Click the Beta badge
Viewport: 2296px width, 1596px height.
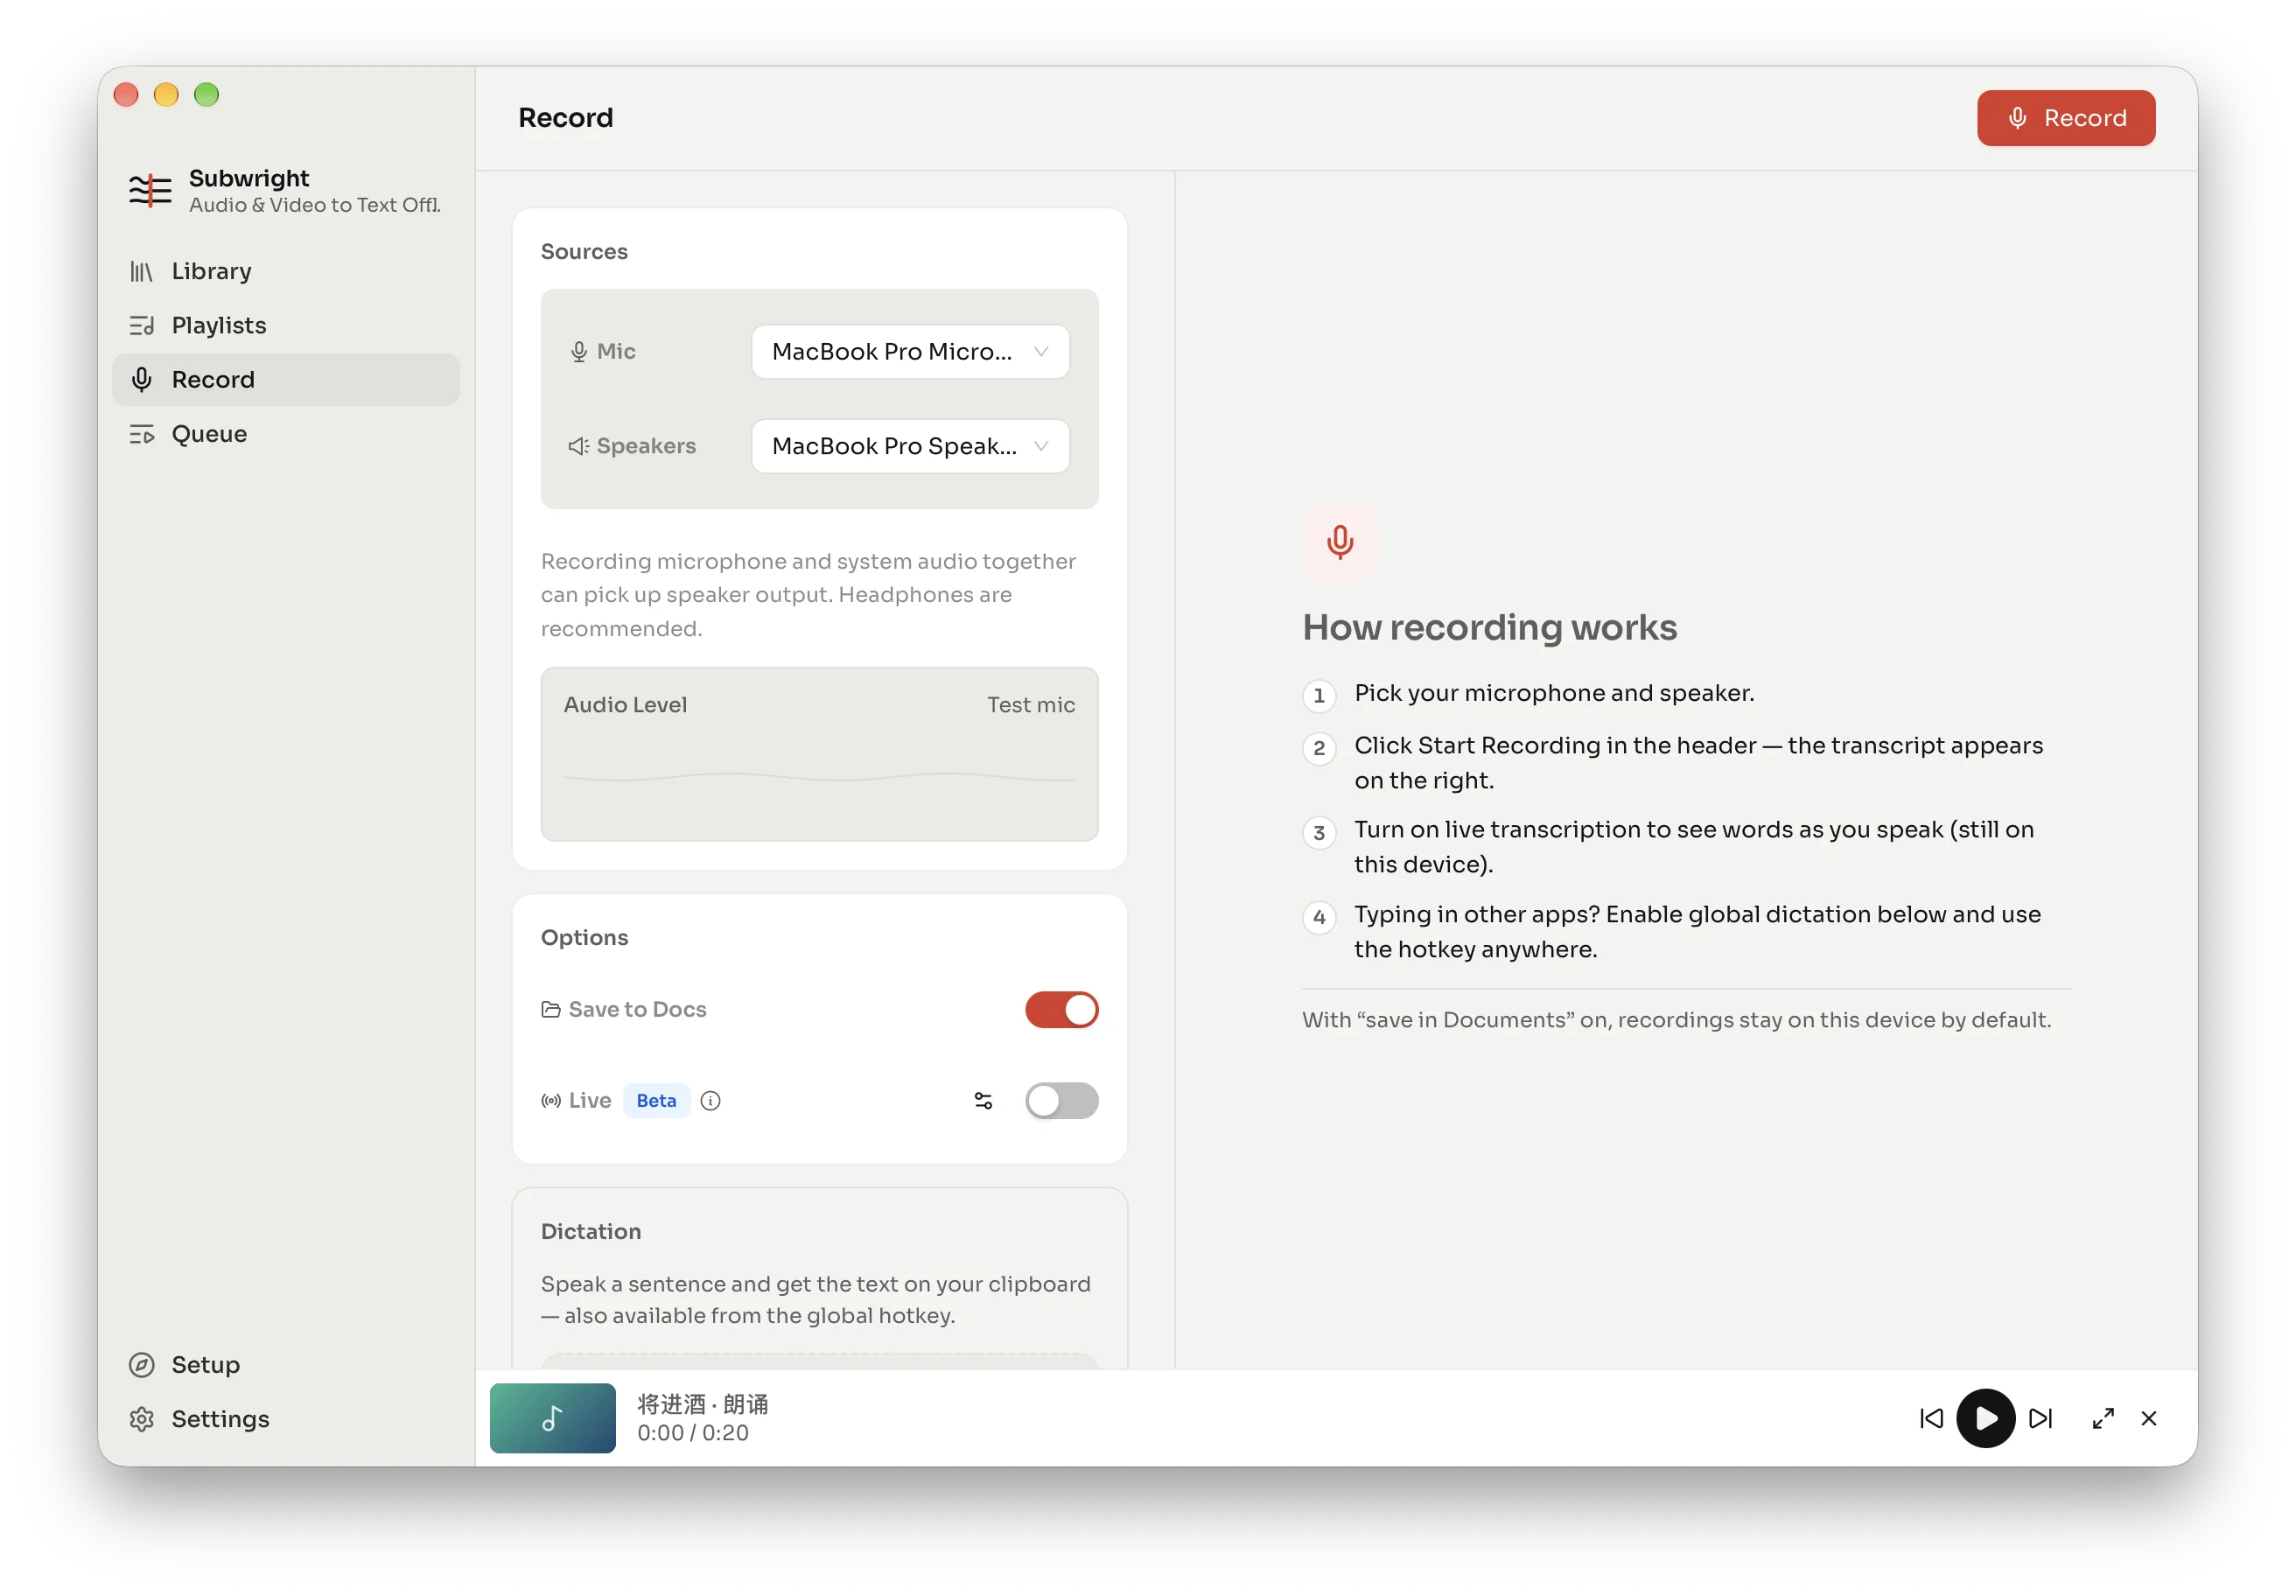click(x=656, y=1100)
